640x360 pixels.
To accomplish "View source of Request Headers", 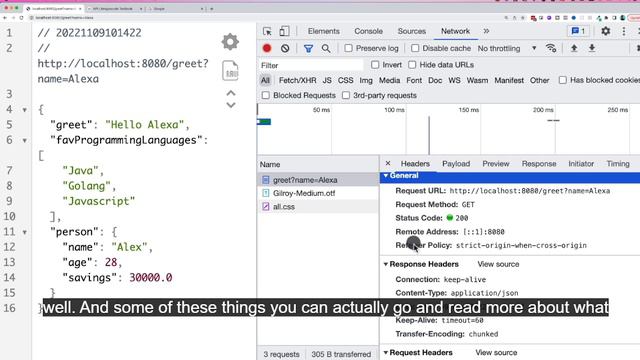I will point(496,352).
